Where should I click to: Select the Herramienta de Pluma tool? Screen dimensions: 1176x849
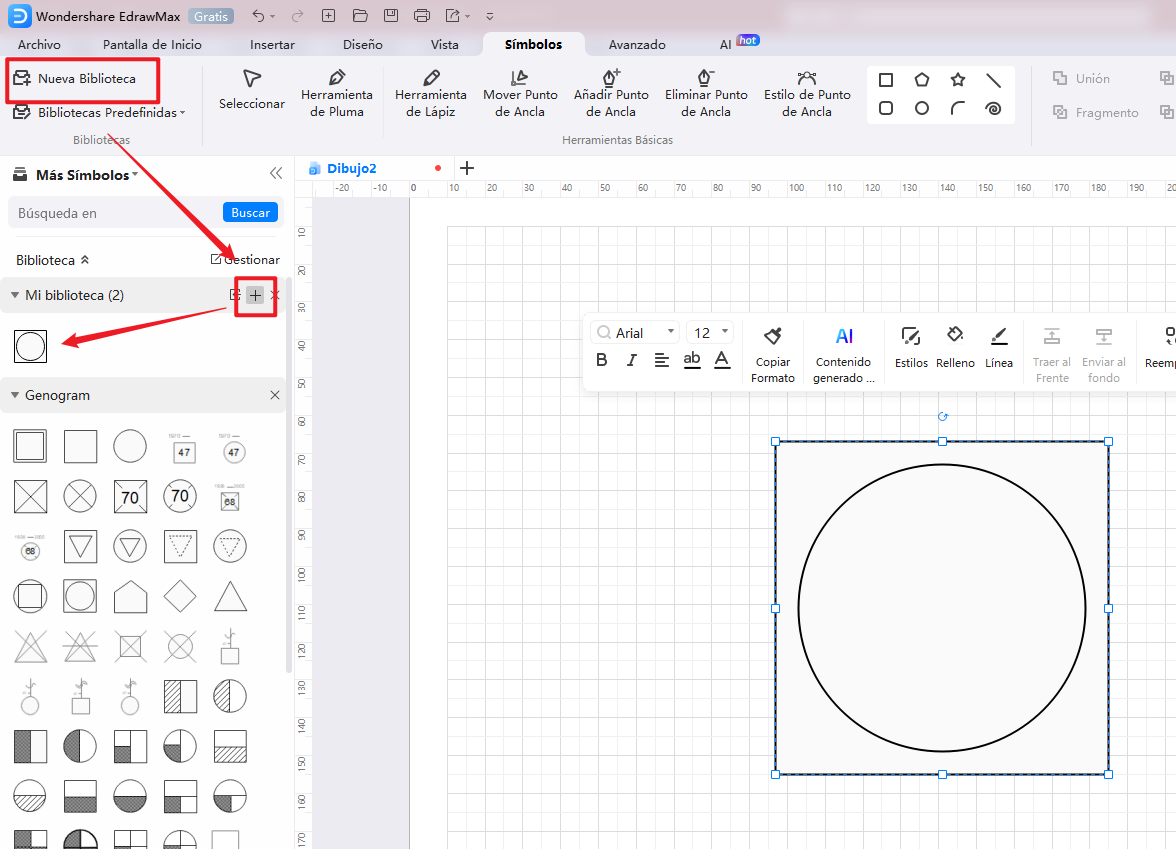click(336, 94)
